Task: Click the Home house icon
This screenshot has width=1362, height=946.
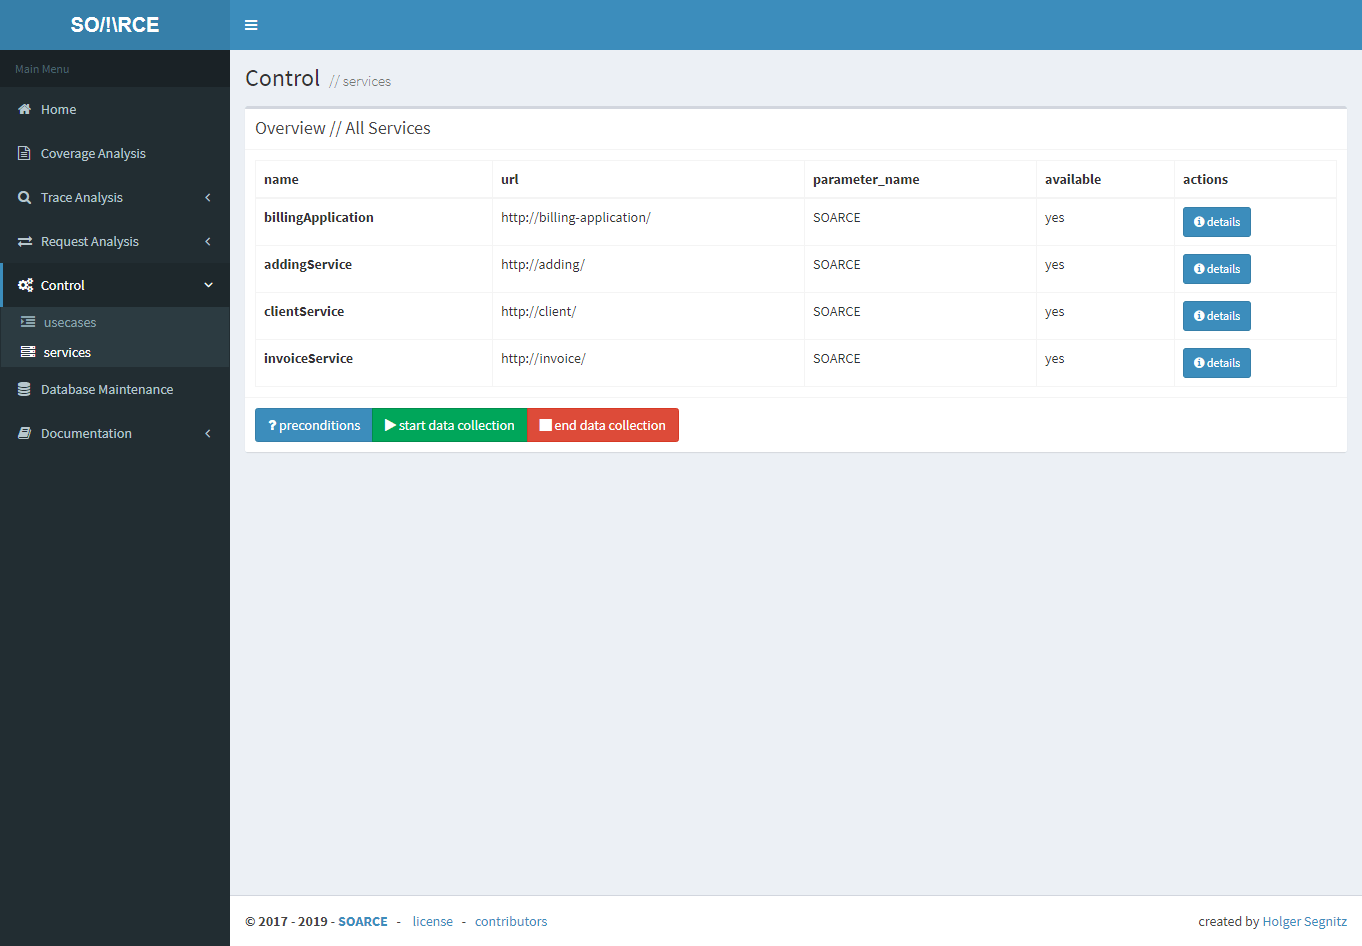Action: (x=25, y=109)
